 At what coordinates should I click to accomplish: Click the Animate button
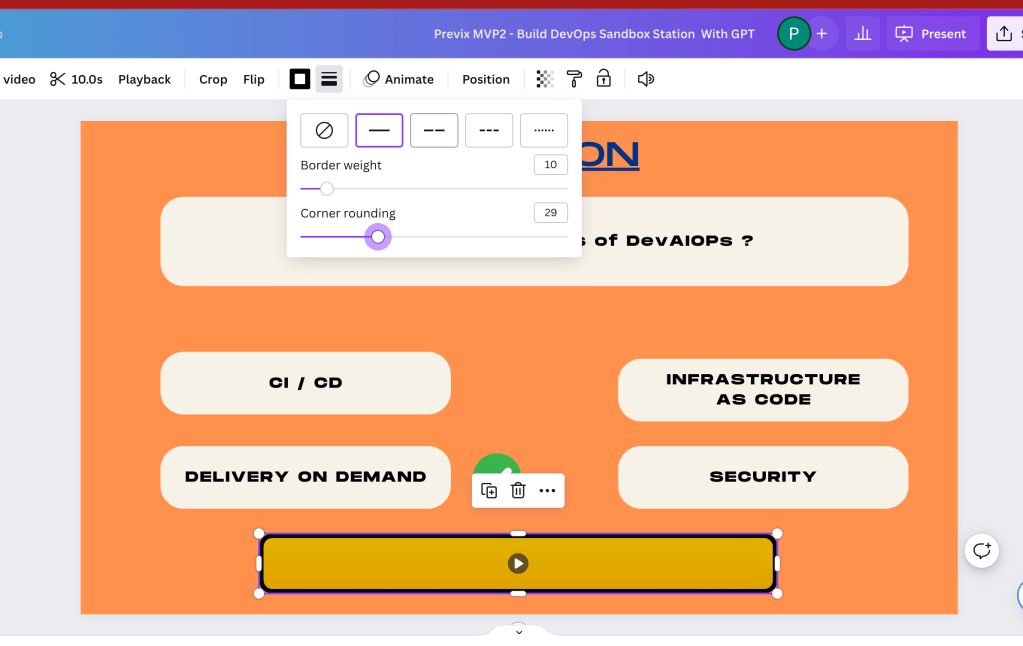pos(399,79)
